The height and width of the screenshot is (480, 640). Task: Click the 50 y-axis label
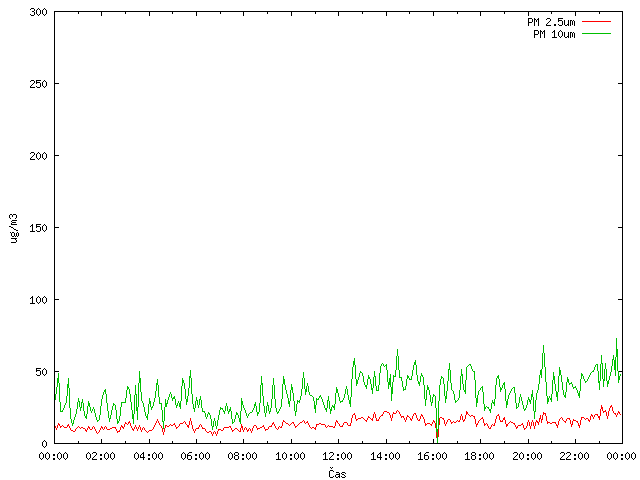click(41, 372)
